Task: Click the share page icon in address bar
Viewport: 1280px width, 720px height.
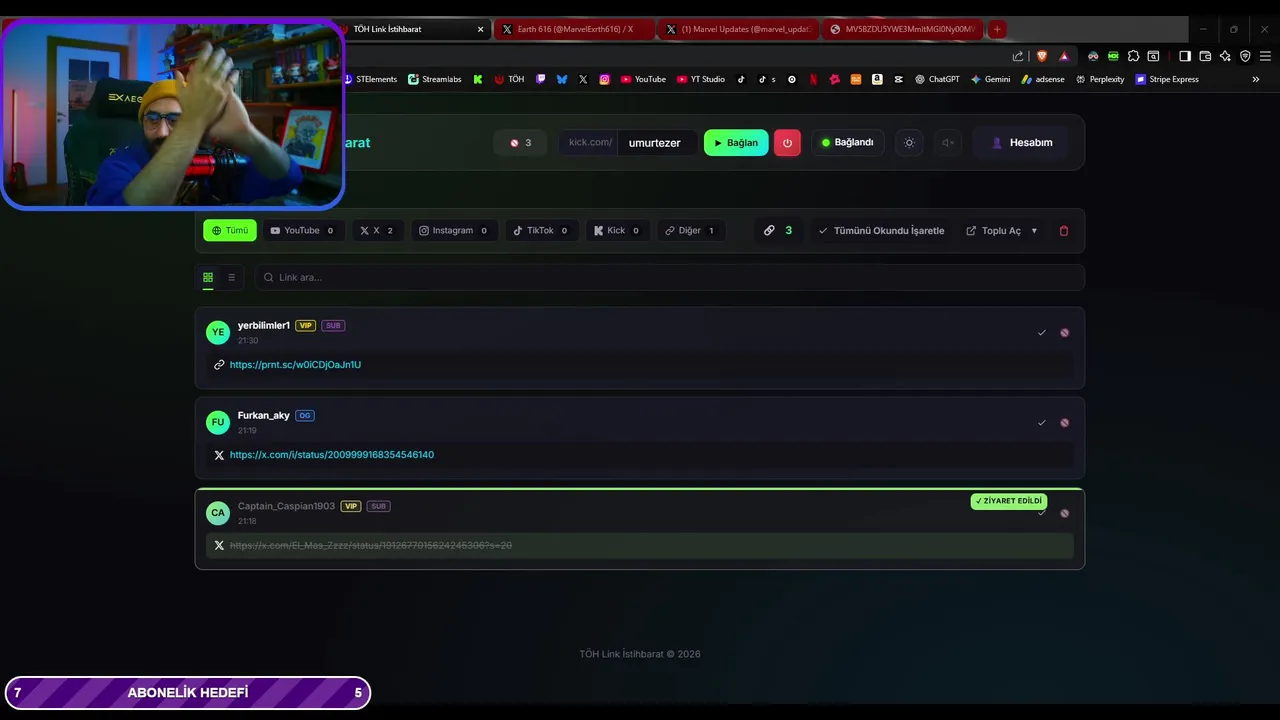Action: pos(1018,56)
